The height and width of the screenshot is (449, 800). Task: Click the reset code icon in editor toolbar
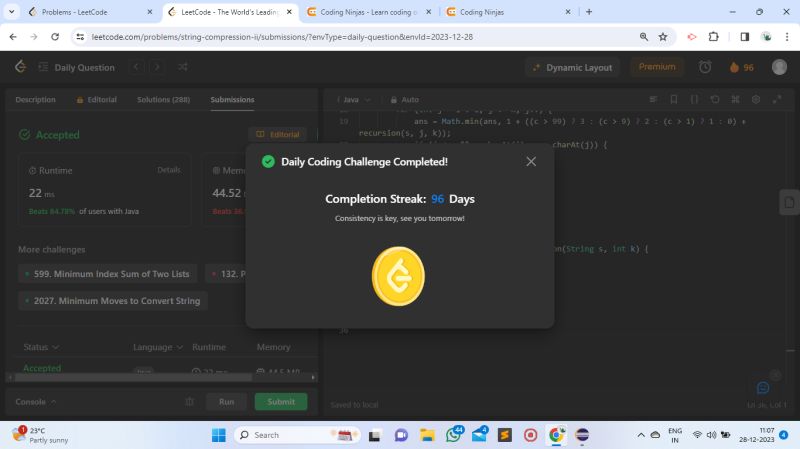point(715,99)
